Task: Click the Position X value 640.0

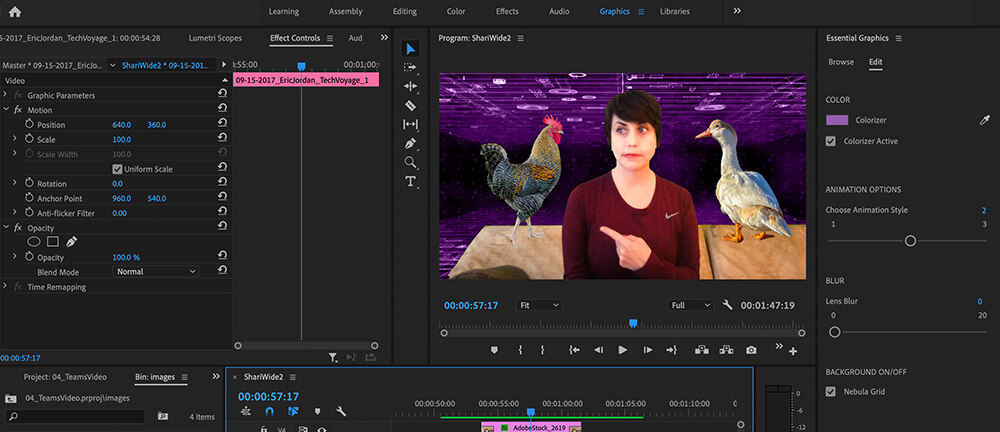Action: [122, 125]
